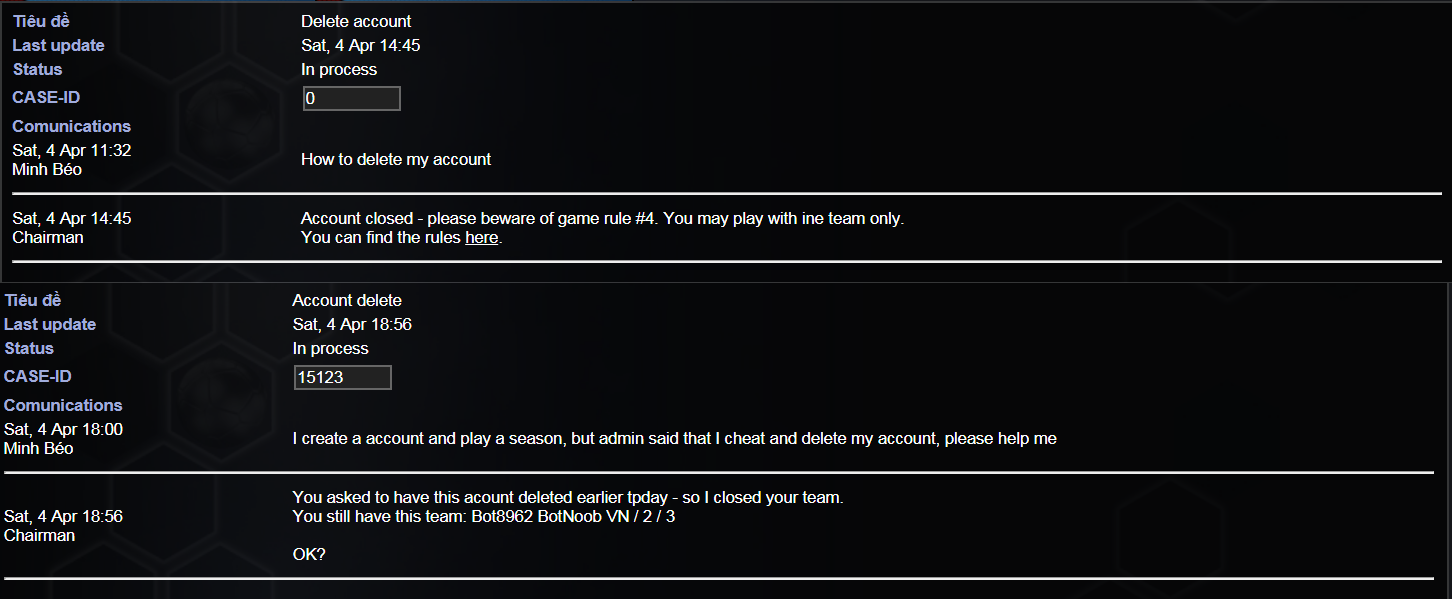Click the Comunications heading above "Sat, 4 Apr 11:32"
This screenshot has height=602, width=1452.
(x=71, y=126)
